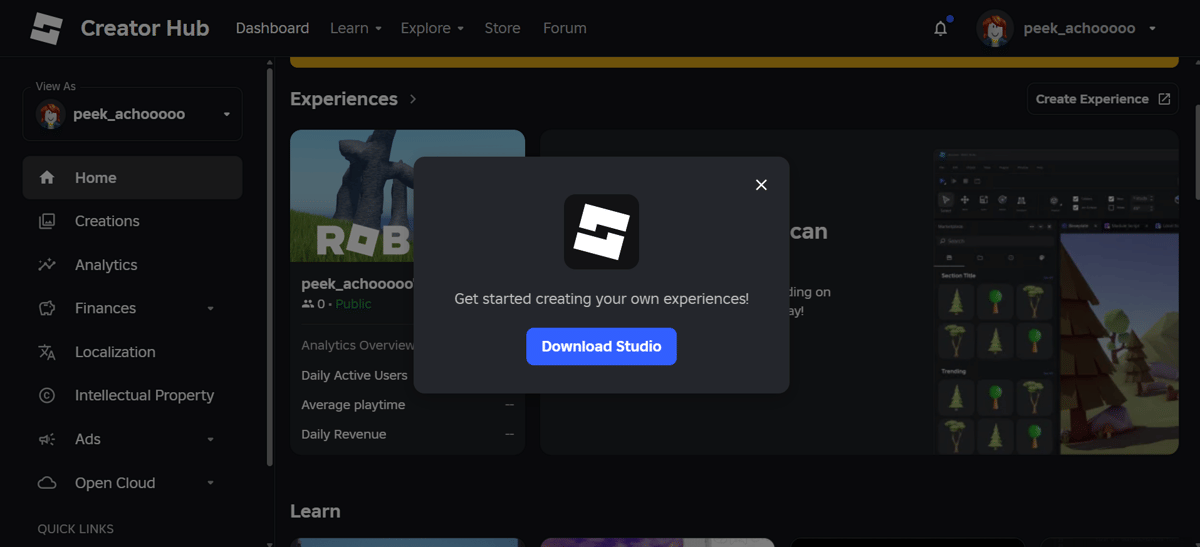
Task: Open the Experiences section heading link
Action: (x=344, y=99)
